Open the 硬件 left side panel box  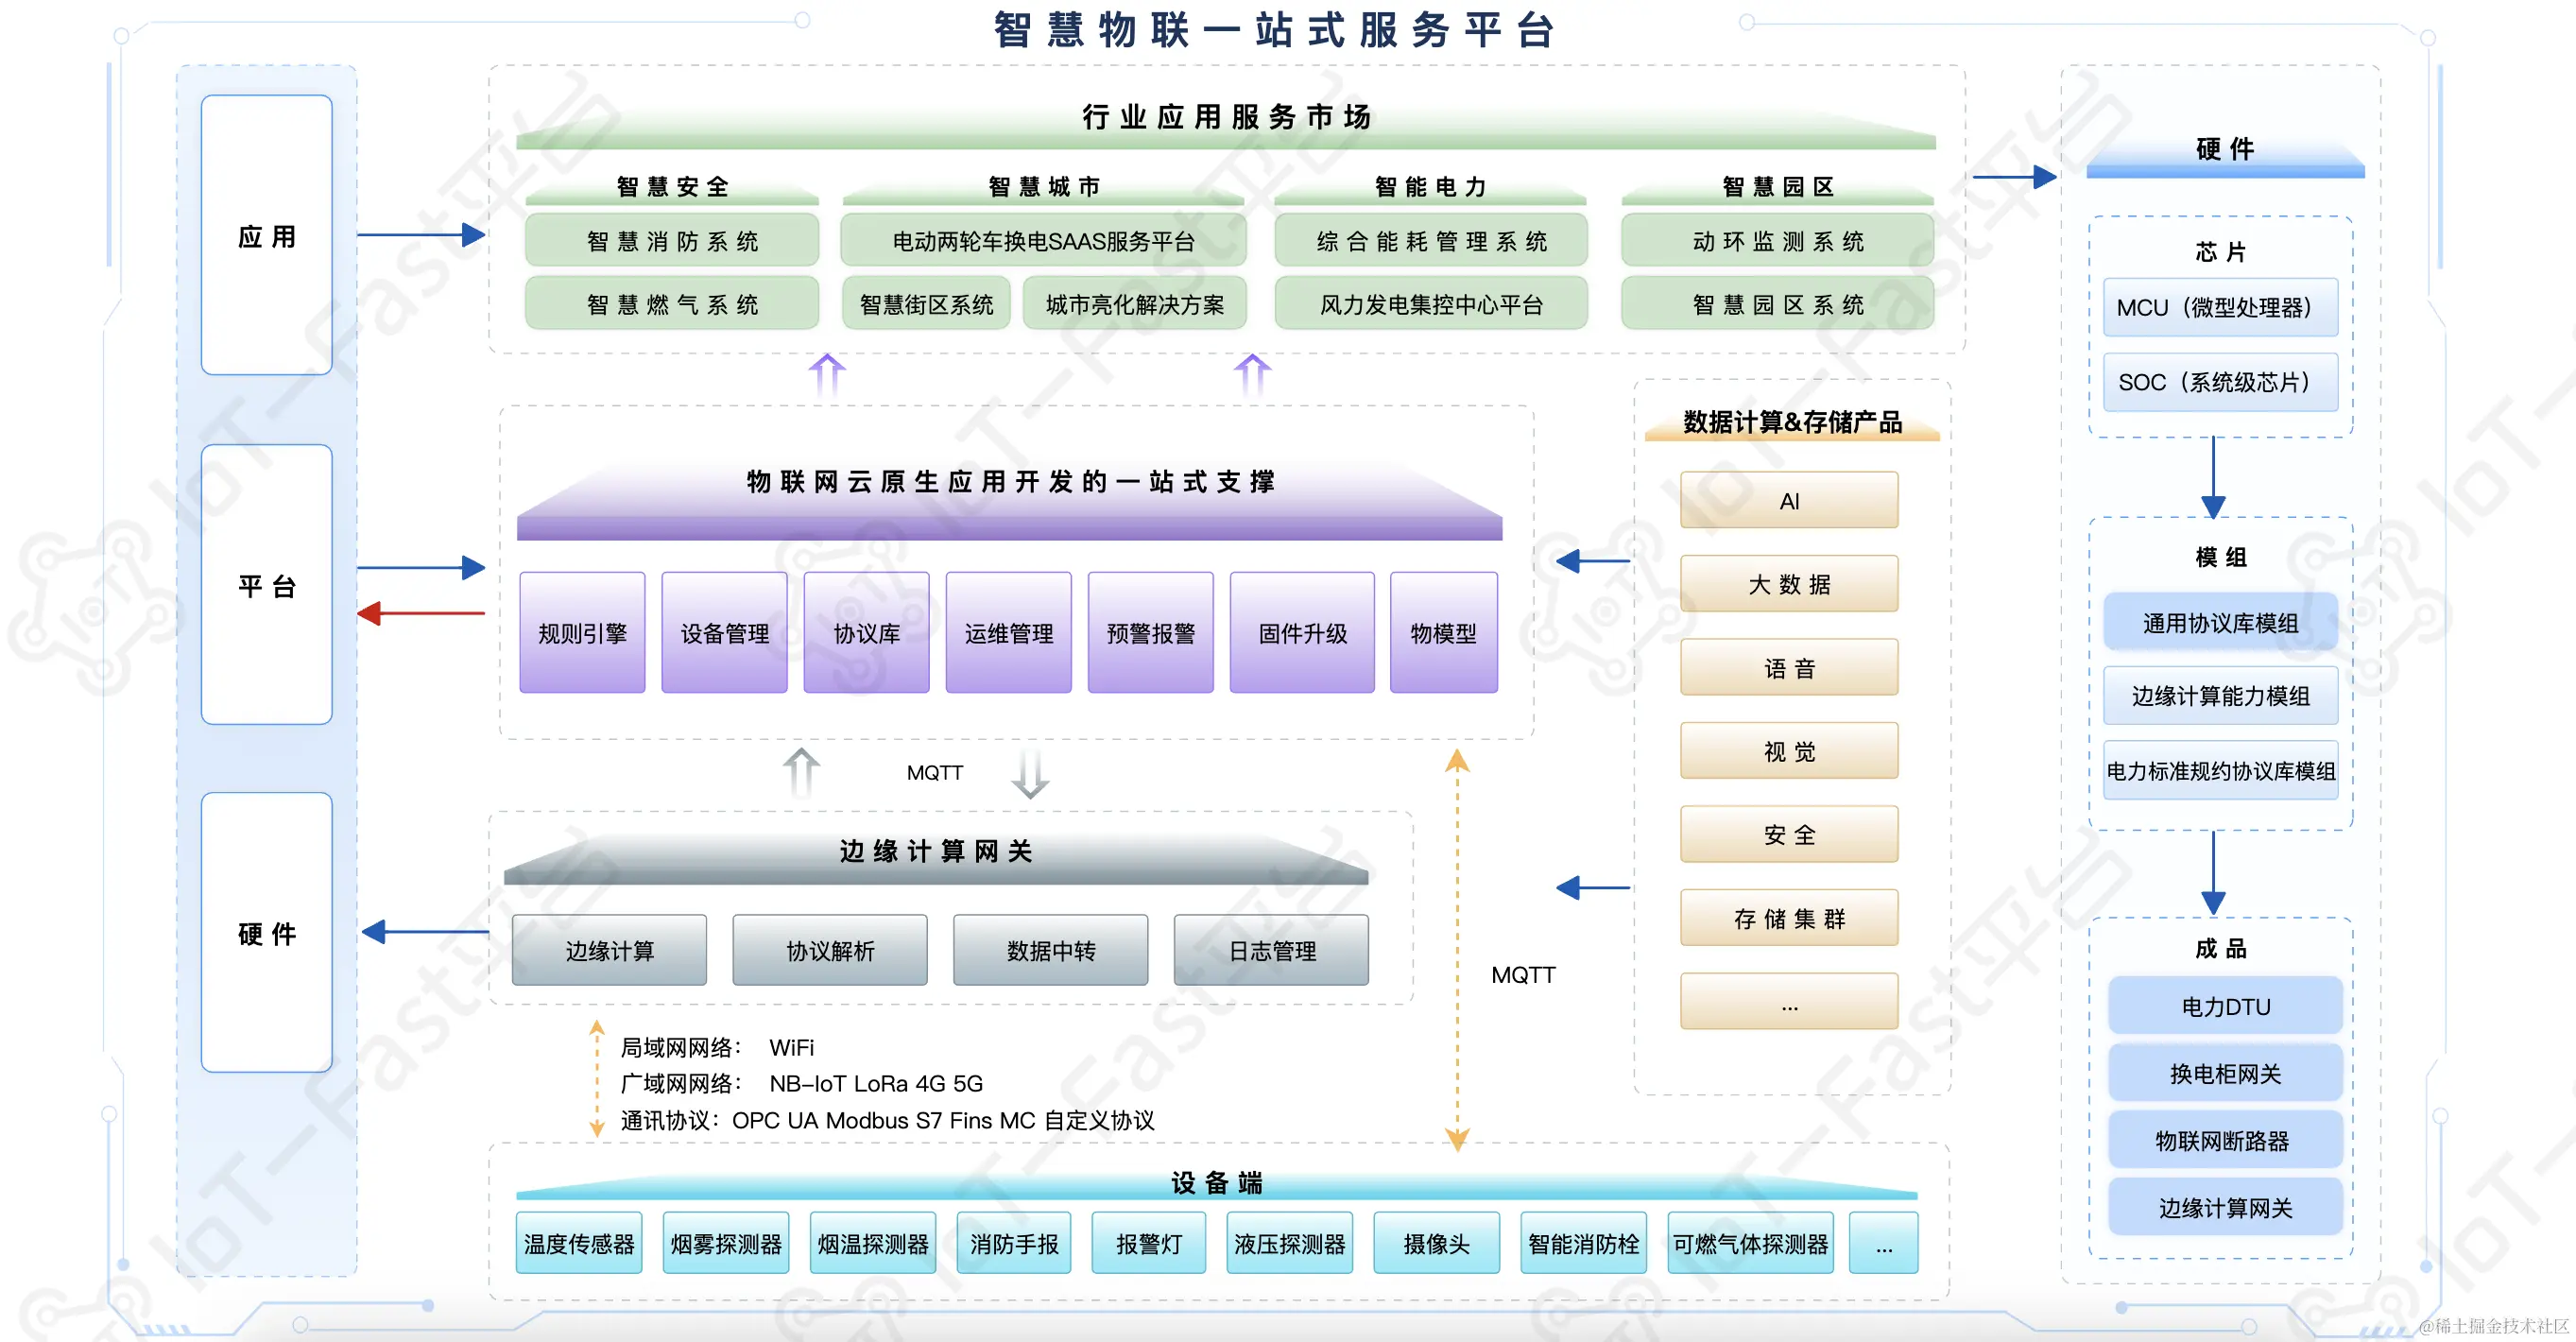(x=266, y=933)
